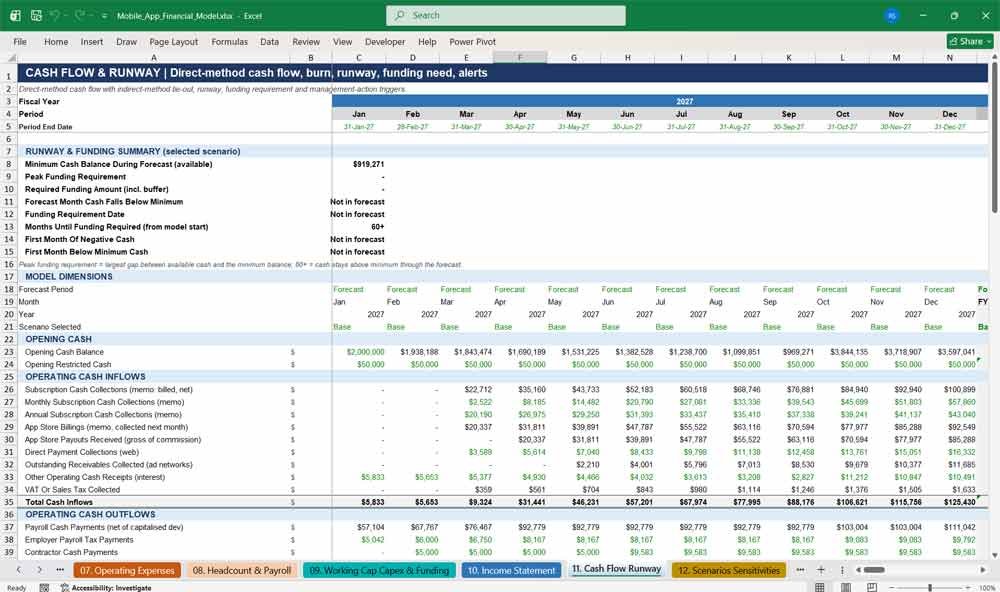The width and height of the screenshot is (1000, 592).
Task: Click the horizontal scrollbar thumb
Action: [x=874, y=570]
